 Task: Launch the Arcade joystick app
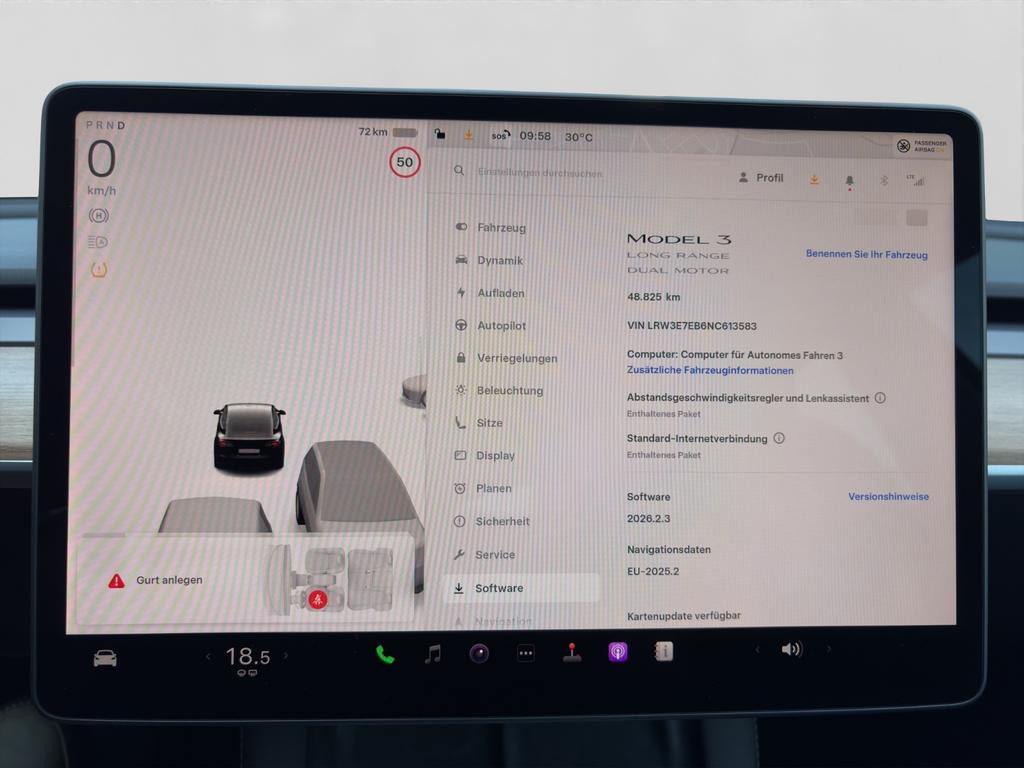pos(572,652)
